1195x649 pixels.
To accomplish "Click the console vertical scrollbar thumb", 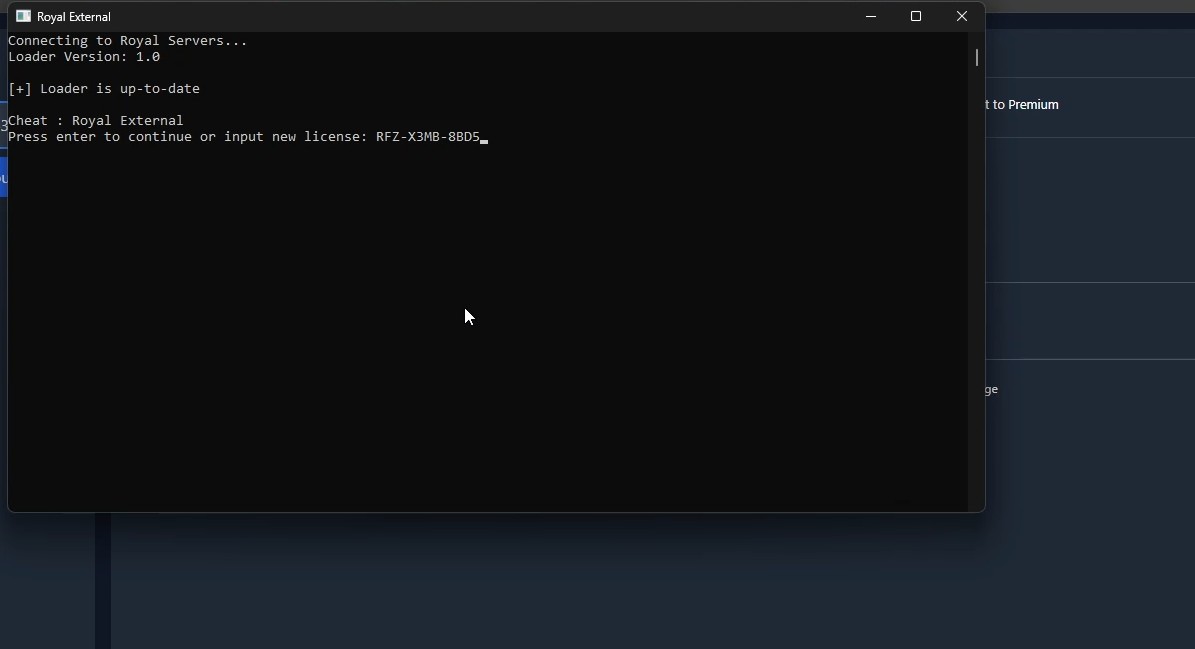I will [976, 57].
